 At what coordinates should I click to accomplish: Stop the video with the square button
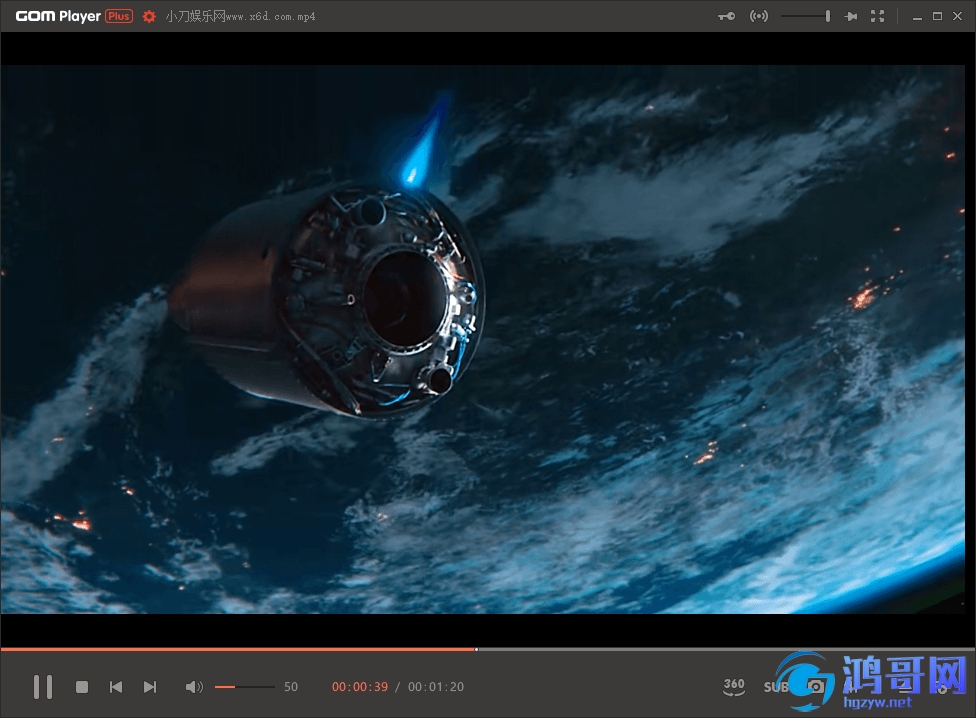click(x=82, y=687)
